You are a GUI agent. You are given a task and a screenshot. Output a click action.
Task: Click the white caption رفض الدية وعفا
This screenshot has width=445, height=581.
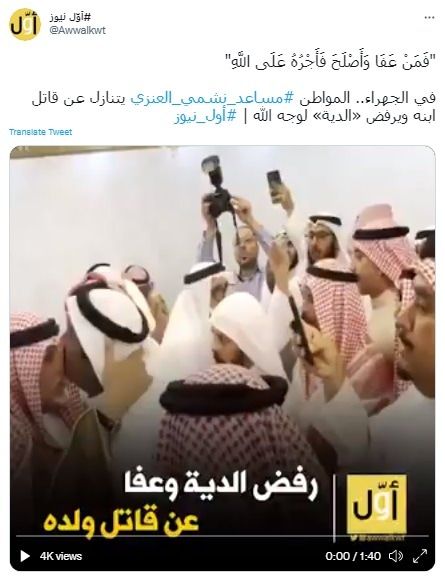[x=221, y=486]
